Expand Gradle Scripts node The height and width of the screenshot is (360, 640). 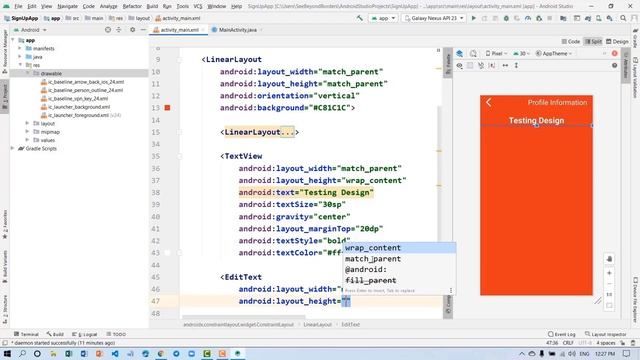coord(13,149)
